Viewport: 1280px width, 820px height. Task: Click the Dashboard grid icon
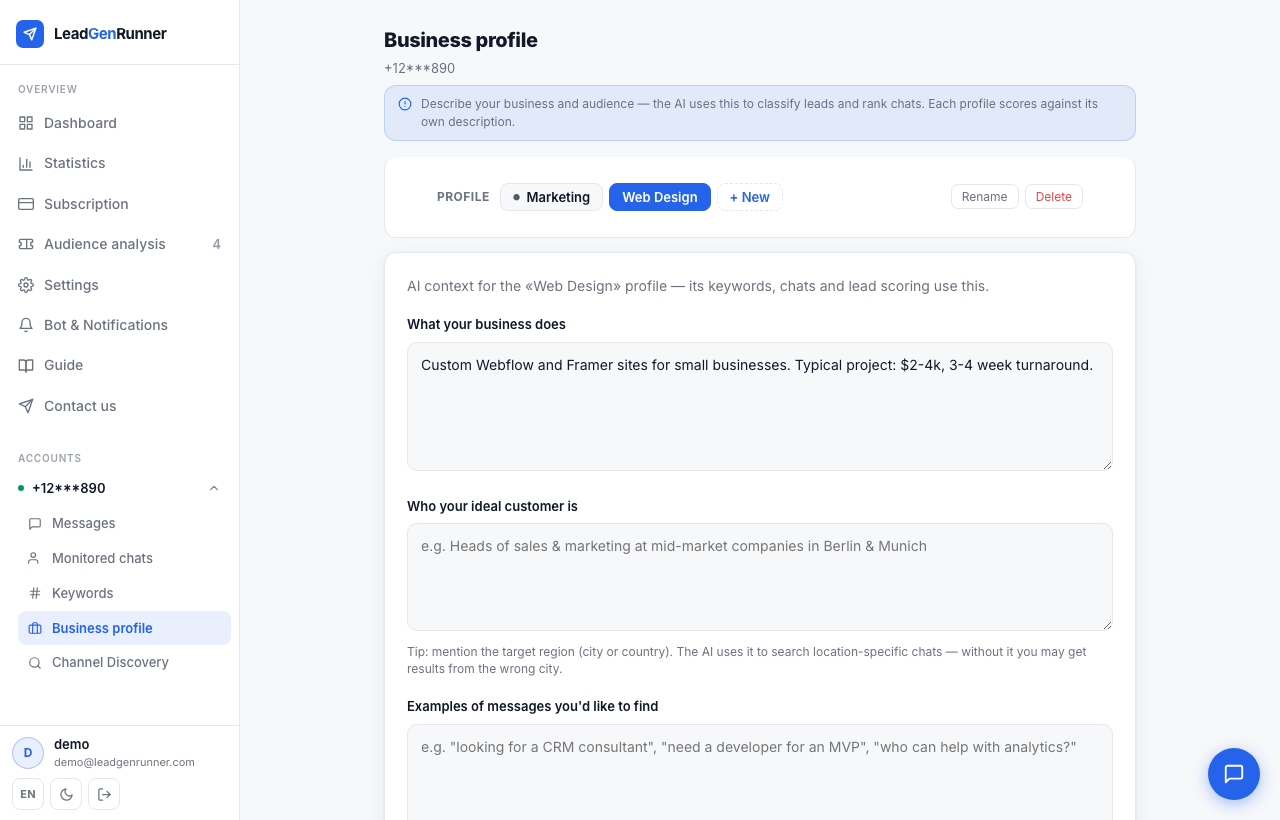[x=26, y=123]
